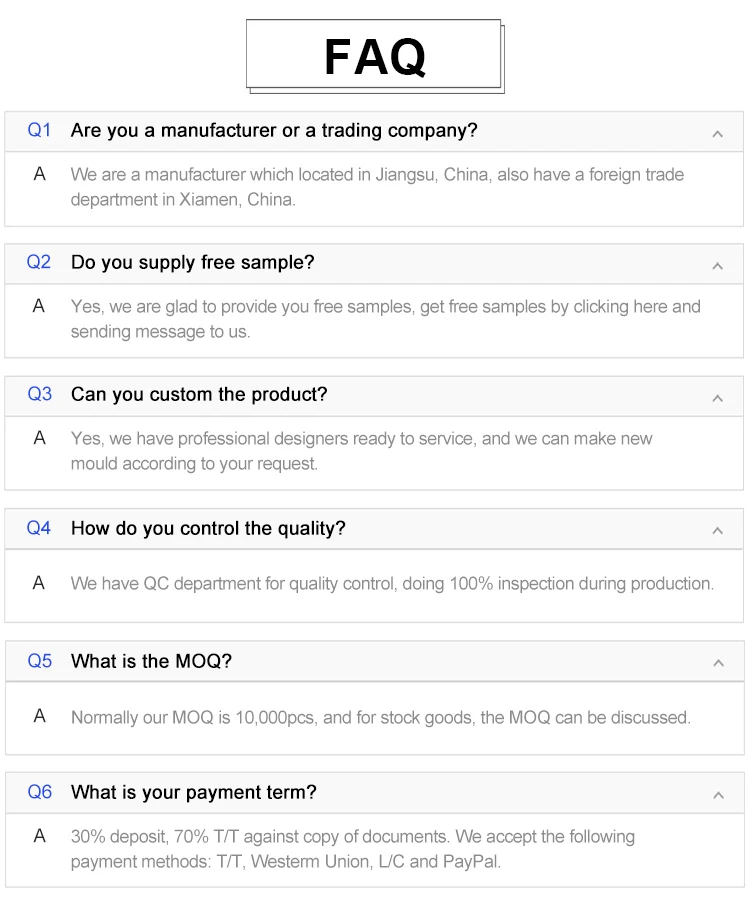Collapse the Q4 quality control chevron

717,530
